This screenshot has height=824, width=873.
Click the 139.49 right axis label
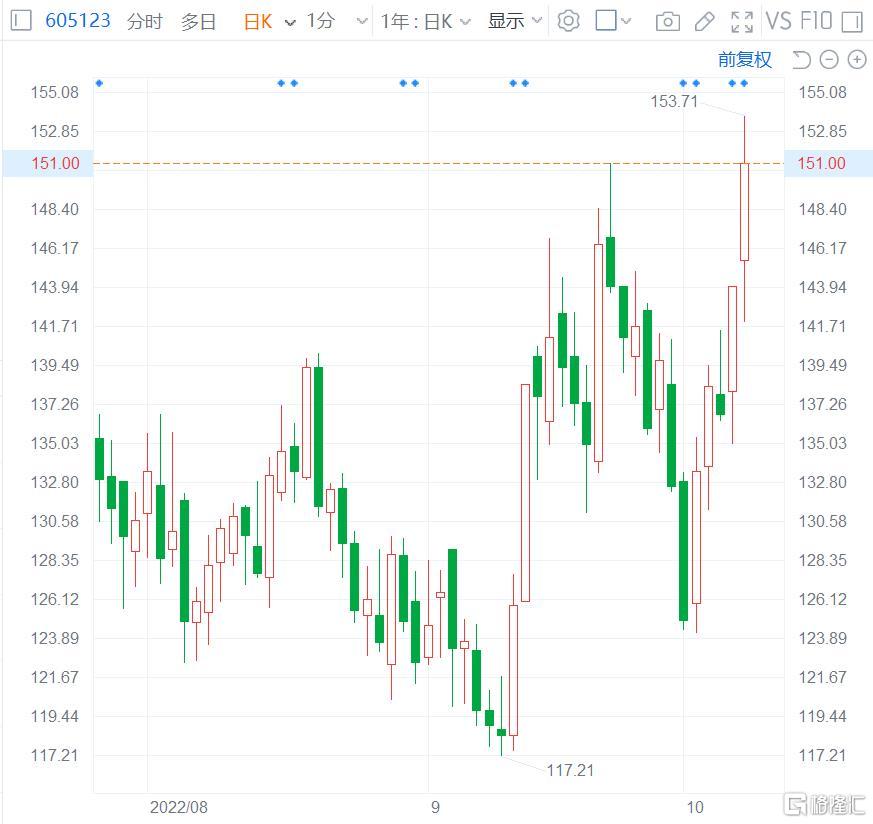(x=822, y=365)
